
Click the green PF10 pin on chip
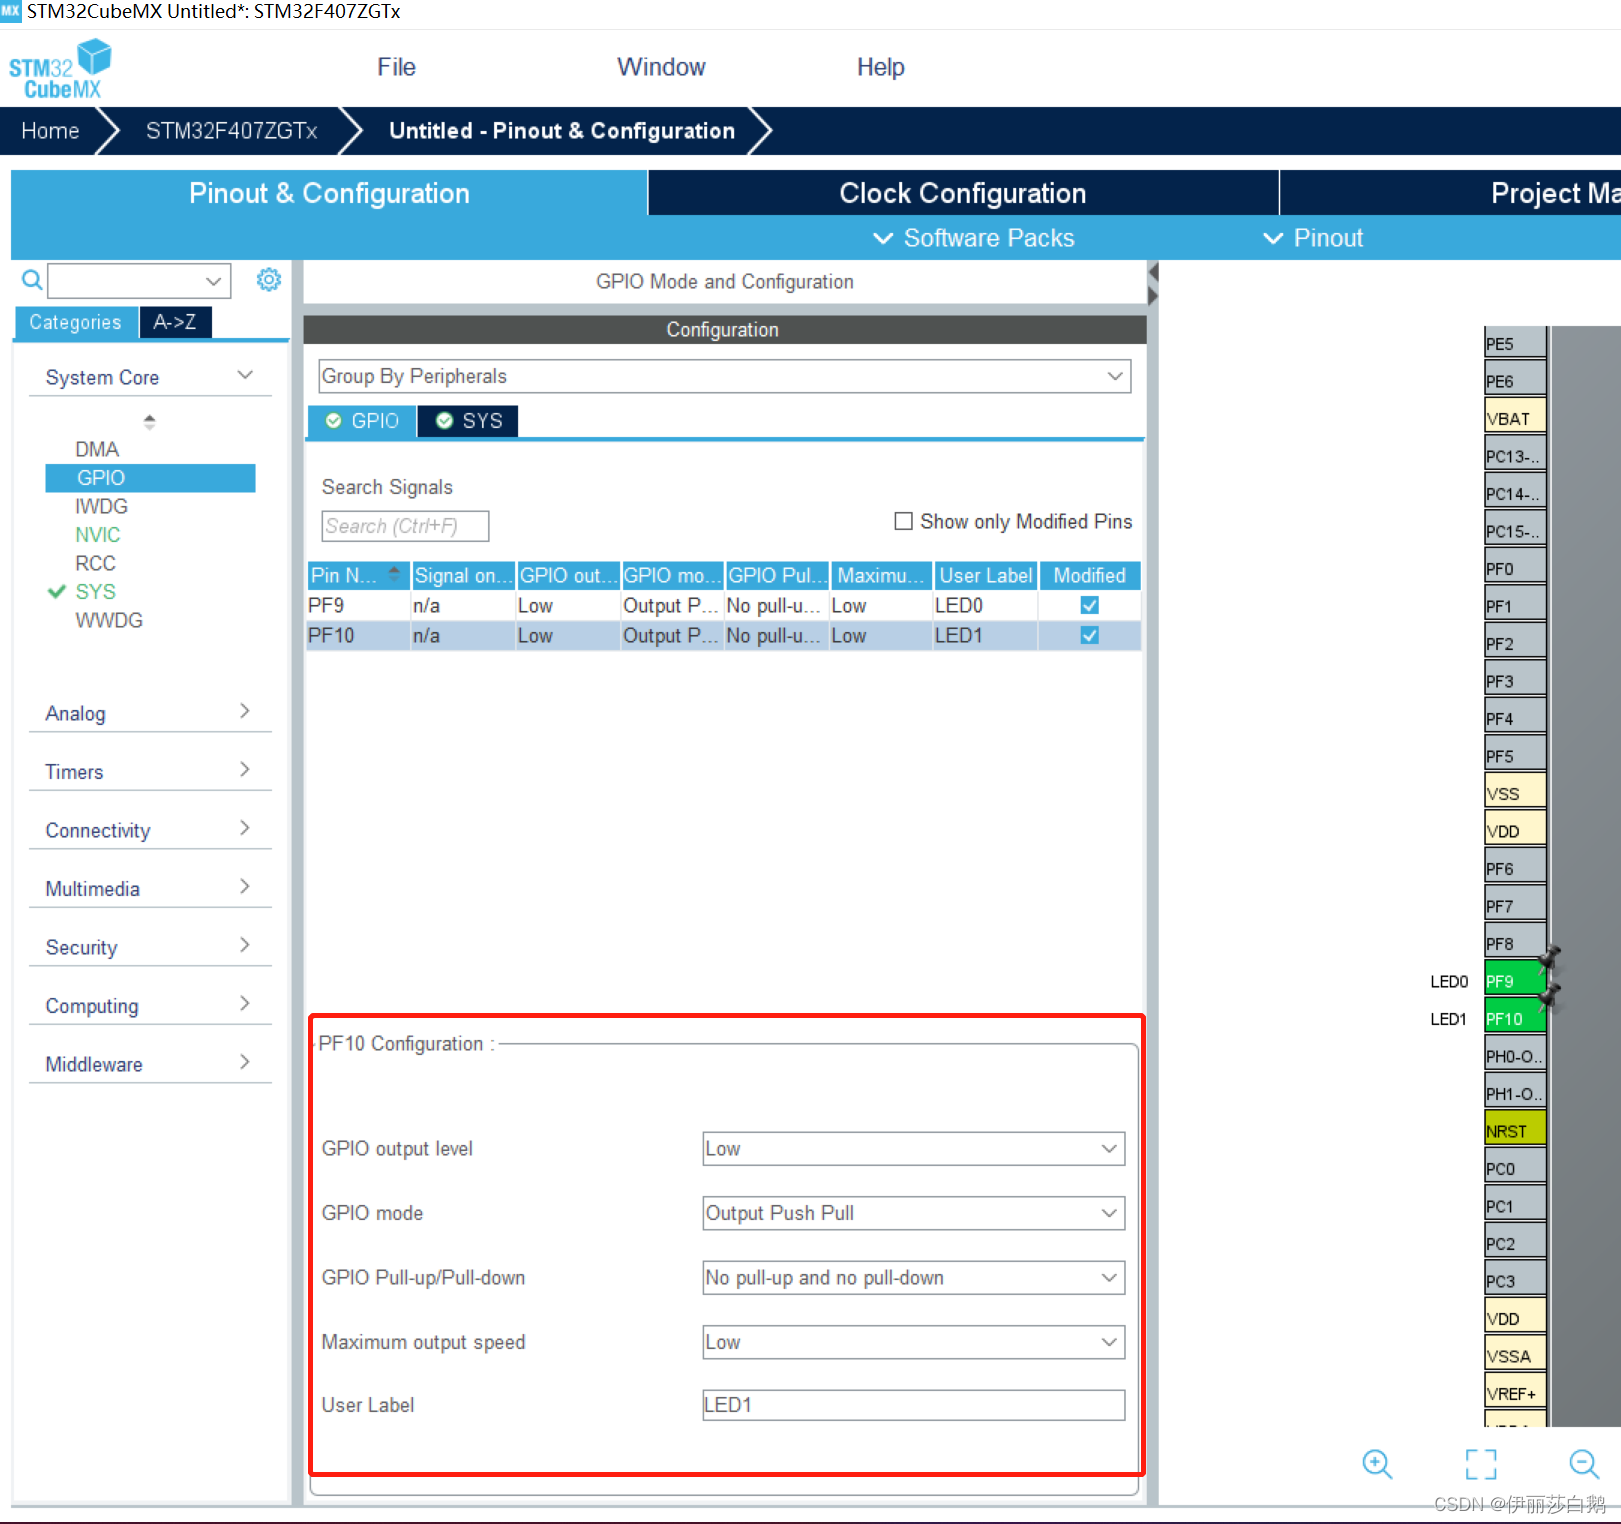coord(1514,1018)
